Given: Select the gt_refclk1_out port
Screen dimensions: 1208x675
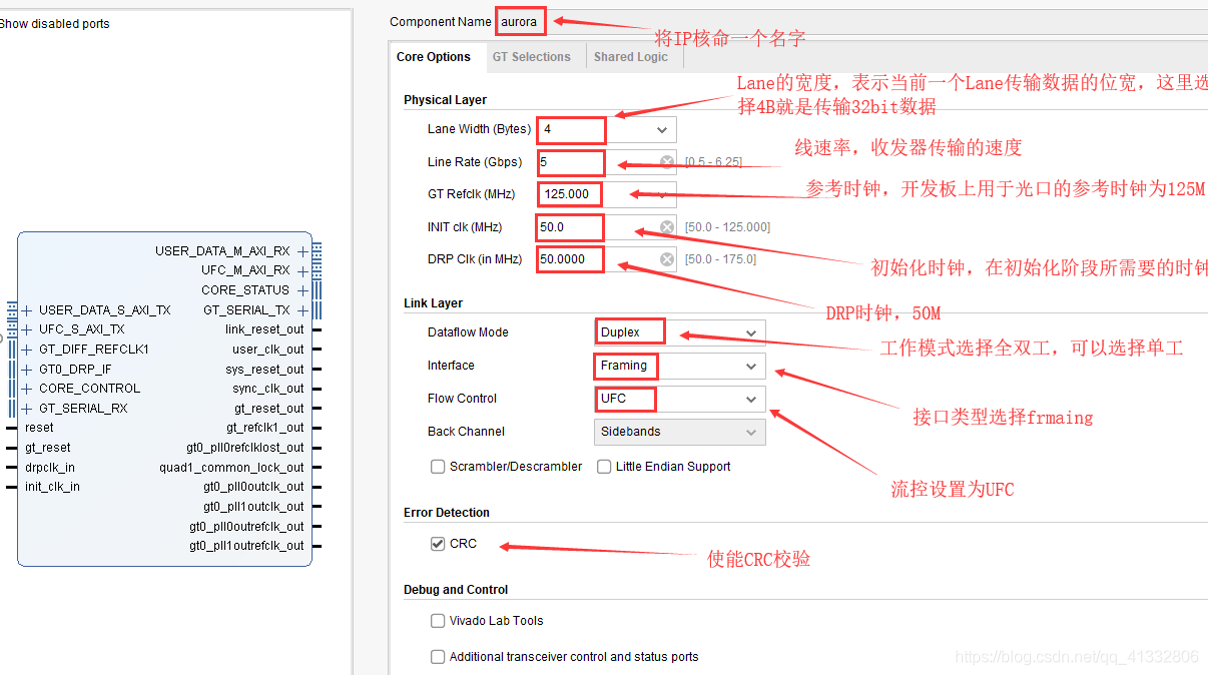Looking at the screenshot, I should click(x=265, y=428).
